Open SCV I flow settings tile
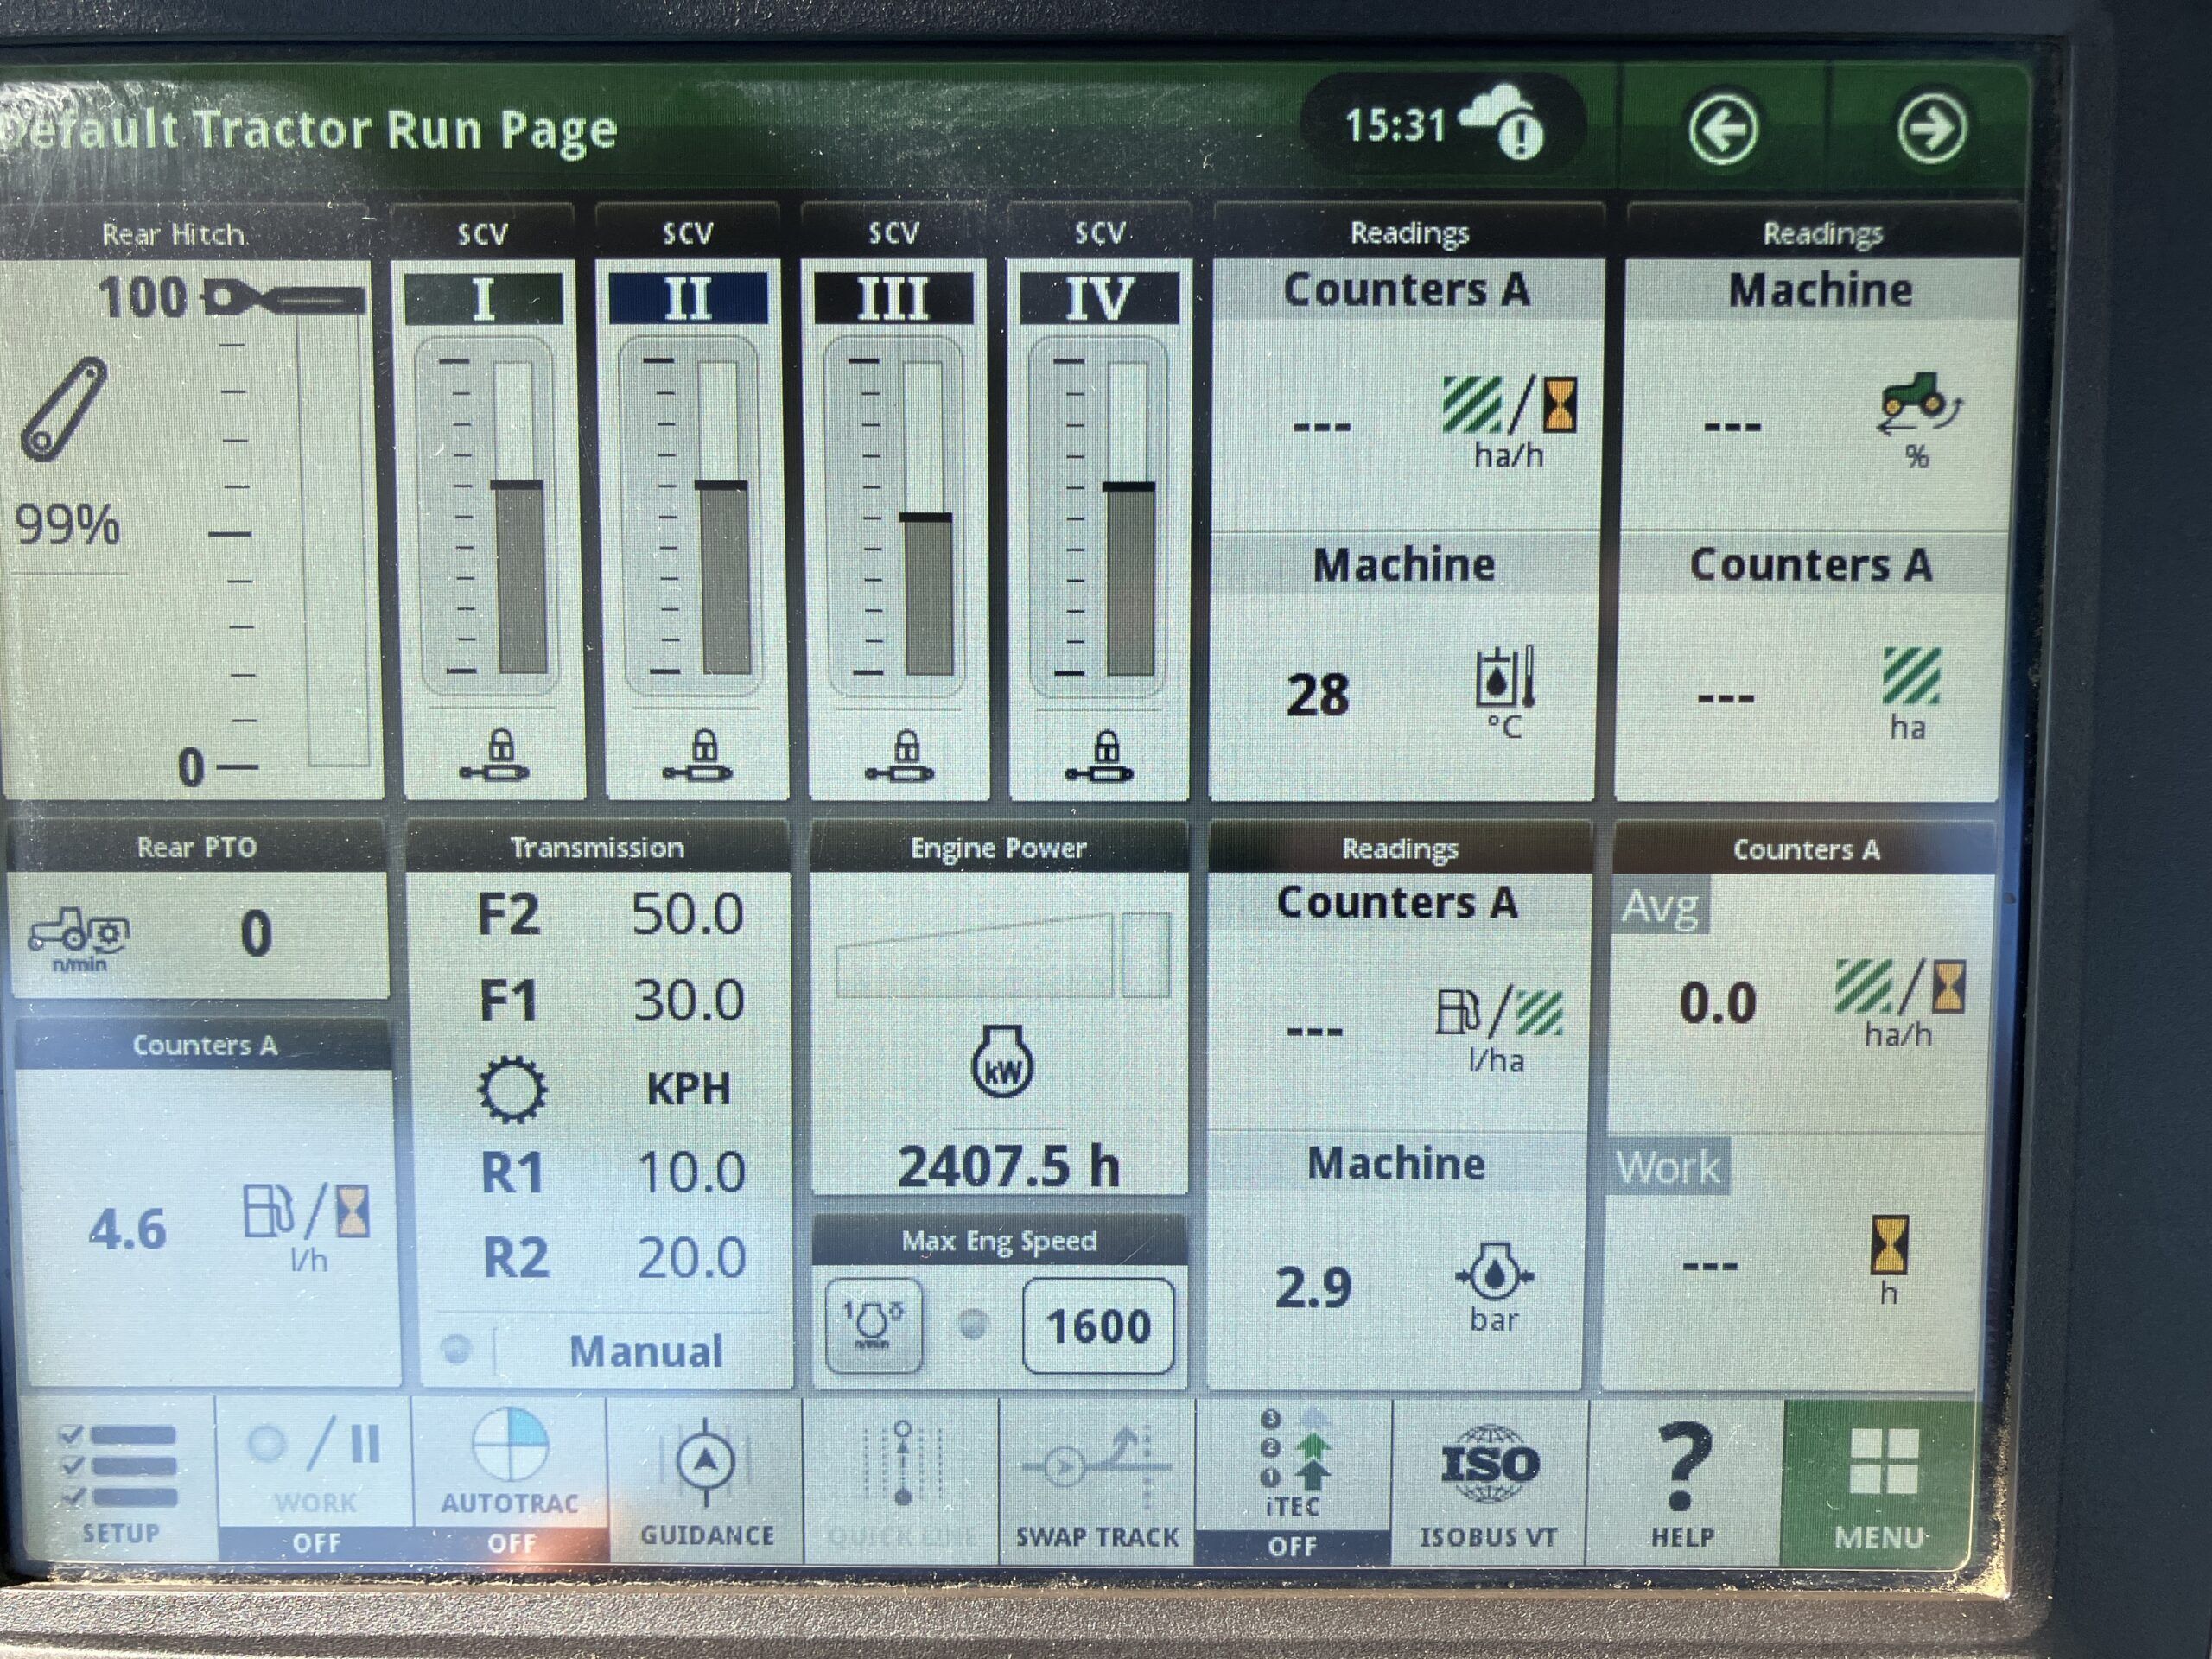This screenshot has height=1659, width=2212. tap(485, 520)
